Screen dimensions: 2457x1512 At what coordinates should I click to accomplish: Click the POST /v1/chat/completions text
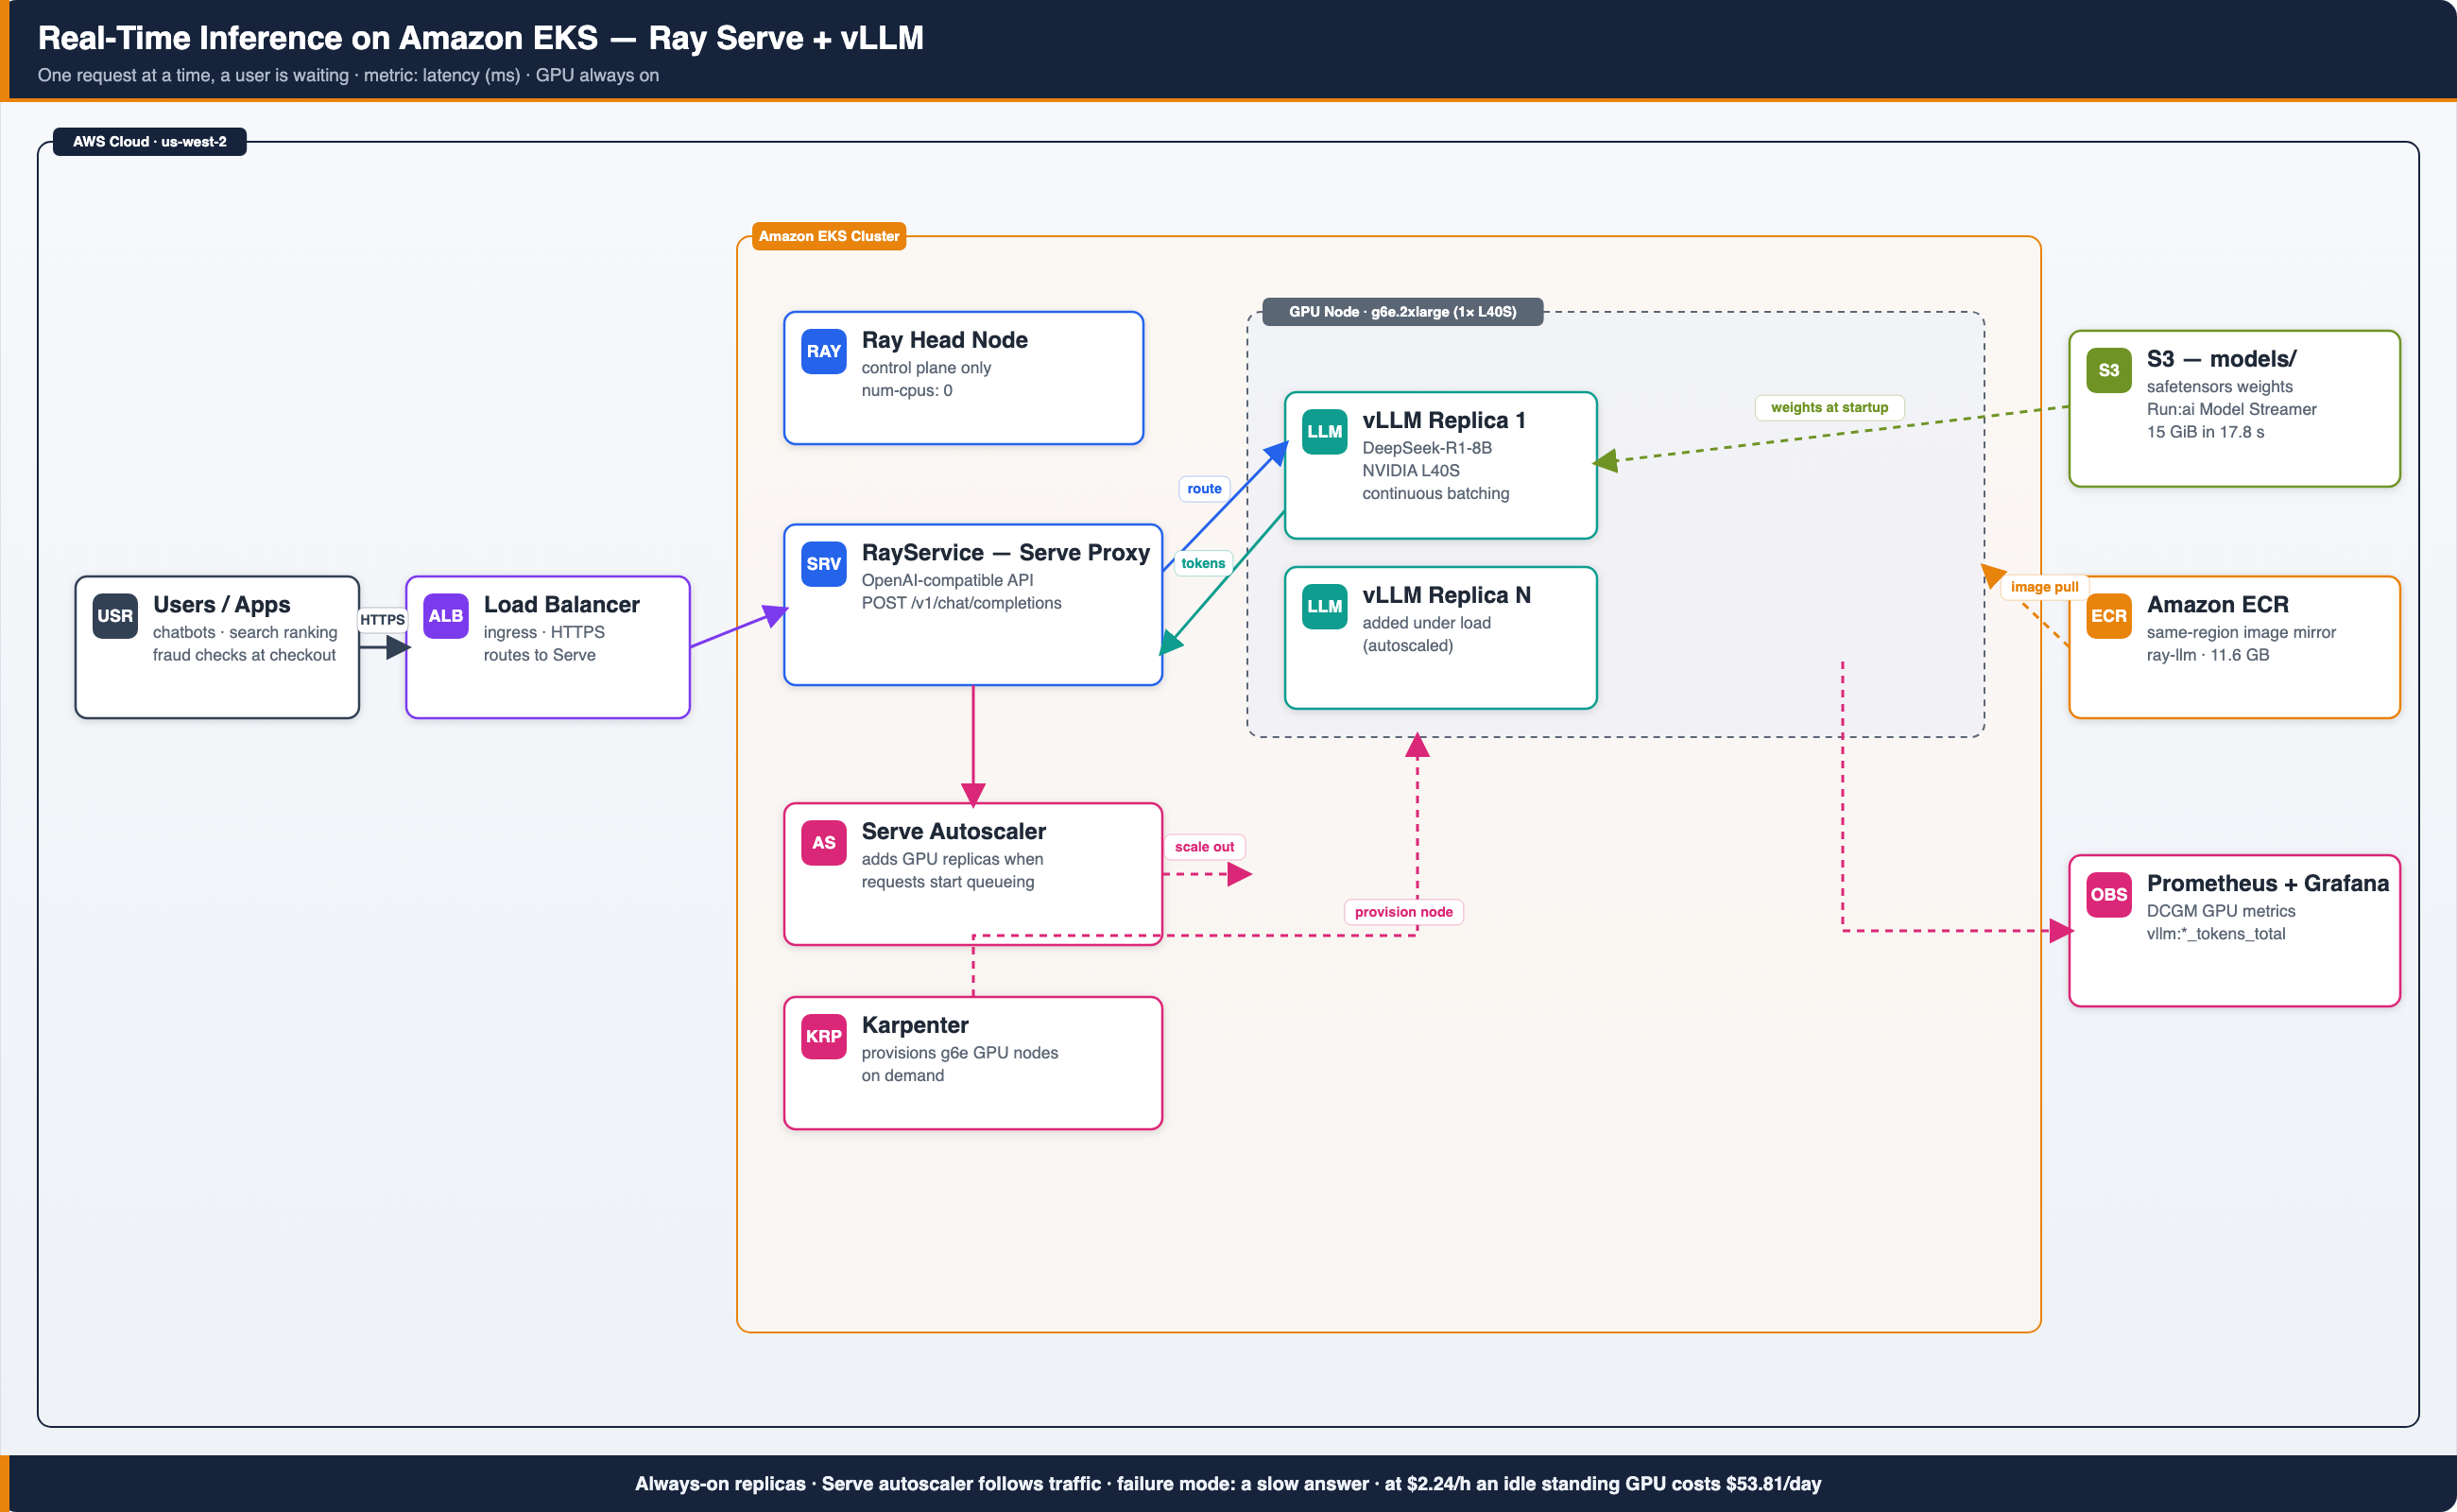(961, 603)
